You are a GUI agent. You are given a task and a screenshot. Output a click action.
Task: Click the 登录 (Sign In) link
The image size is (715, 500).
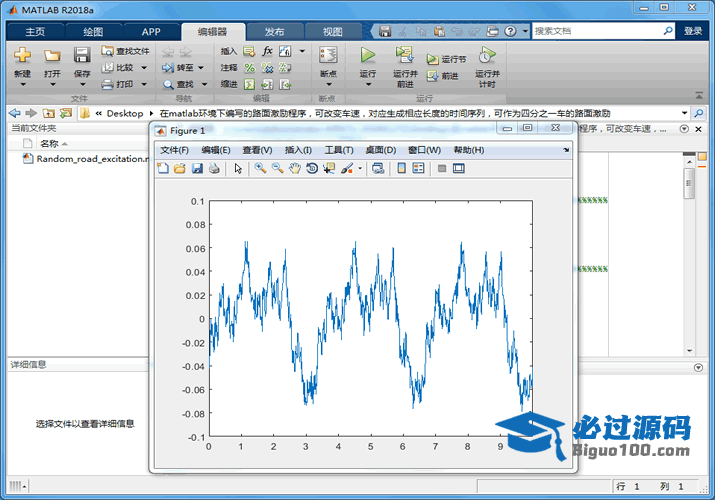click(x=693, y=31)
